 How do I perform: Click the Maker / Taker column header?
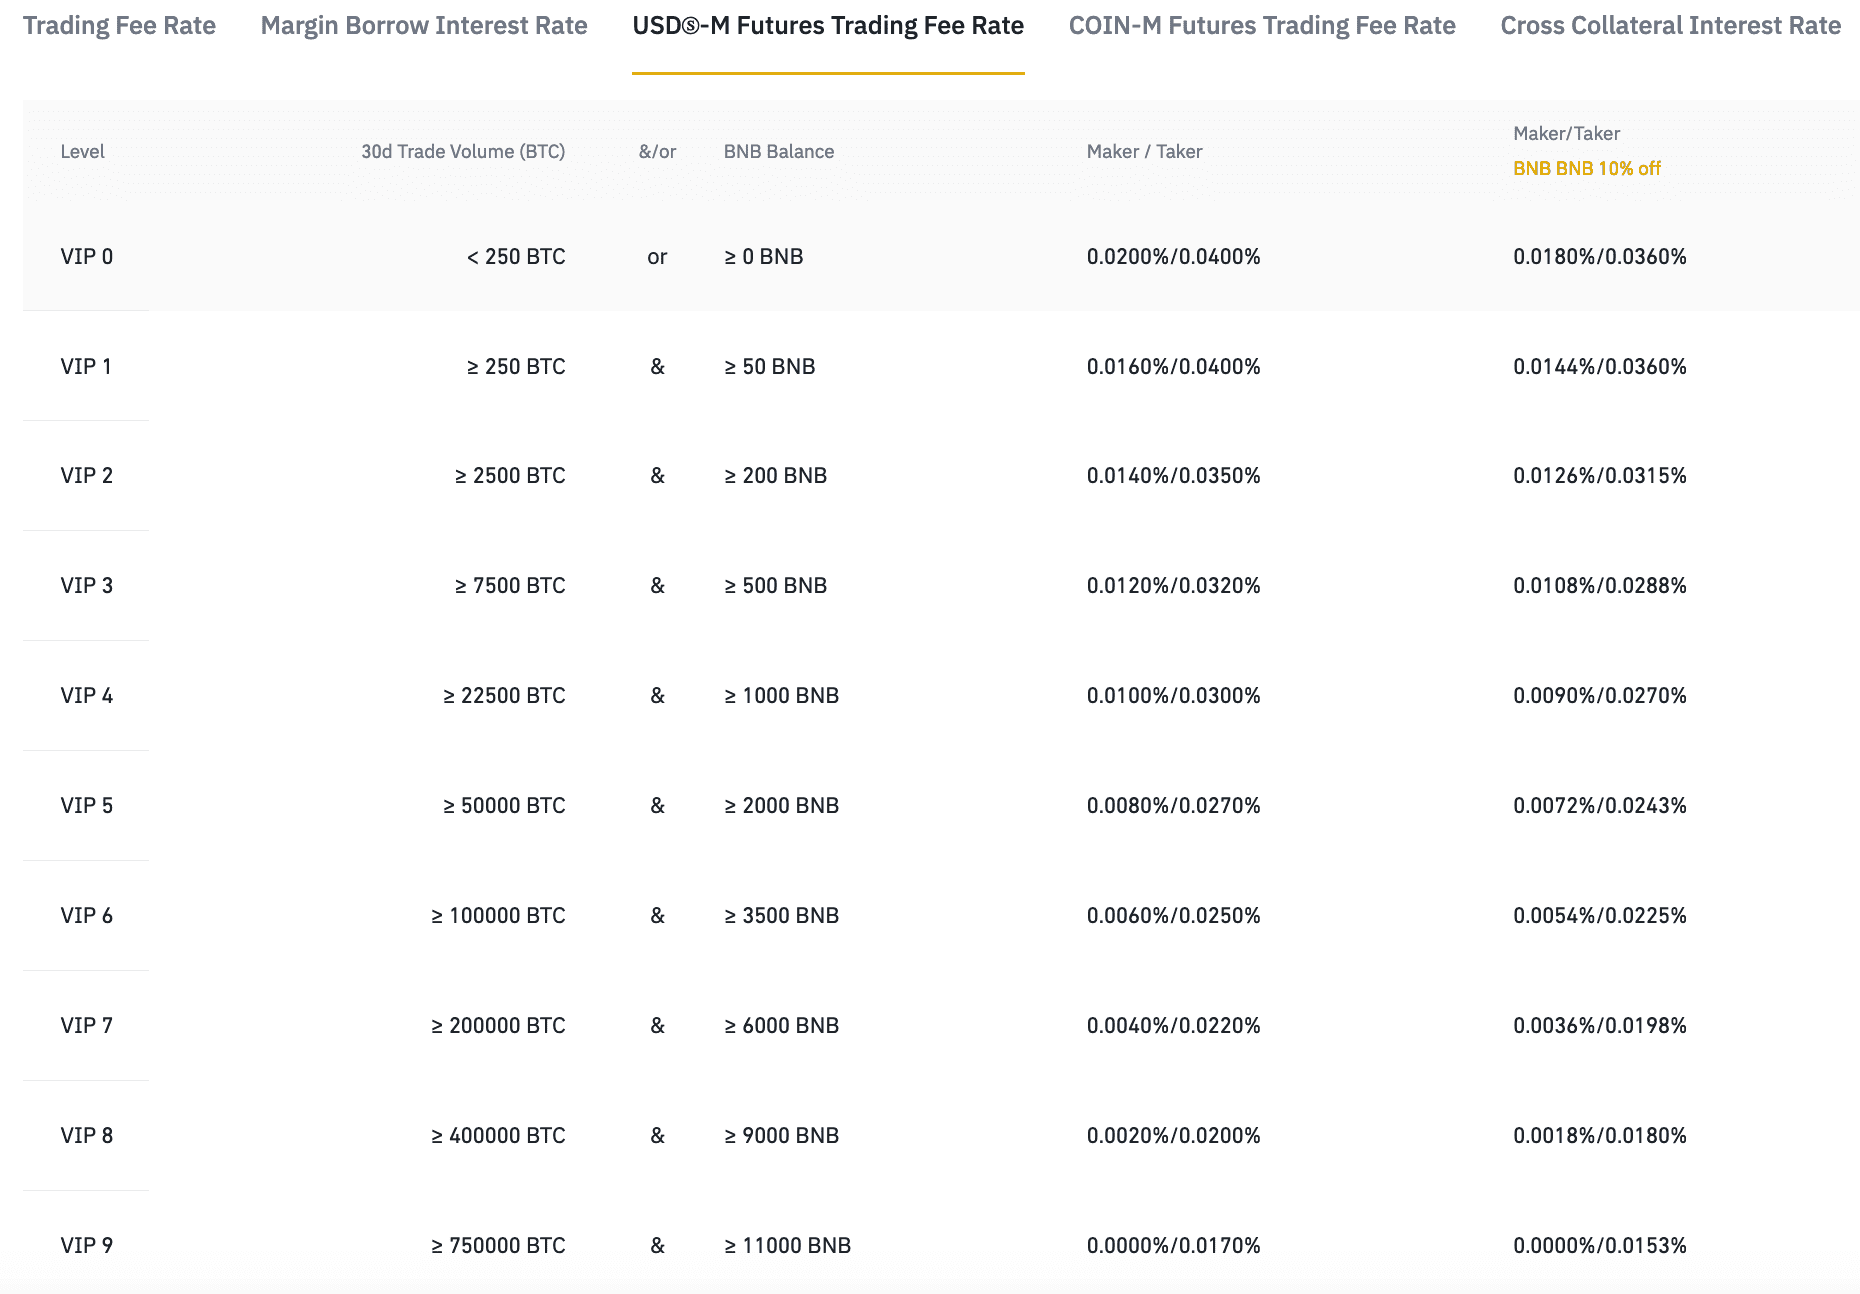point(1144,152)
